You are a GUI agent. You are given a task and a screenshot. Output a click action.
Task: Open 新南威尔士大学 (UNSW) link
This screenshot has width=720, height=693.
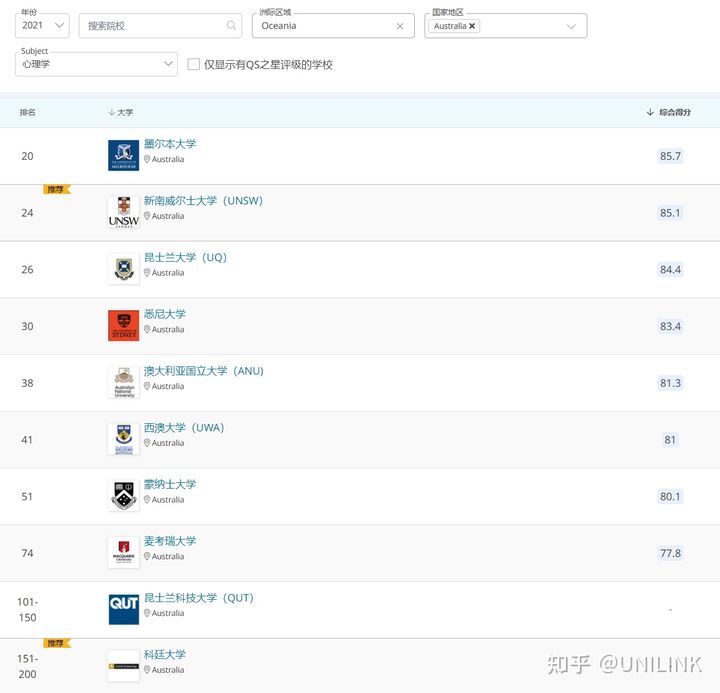[203, 201]
